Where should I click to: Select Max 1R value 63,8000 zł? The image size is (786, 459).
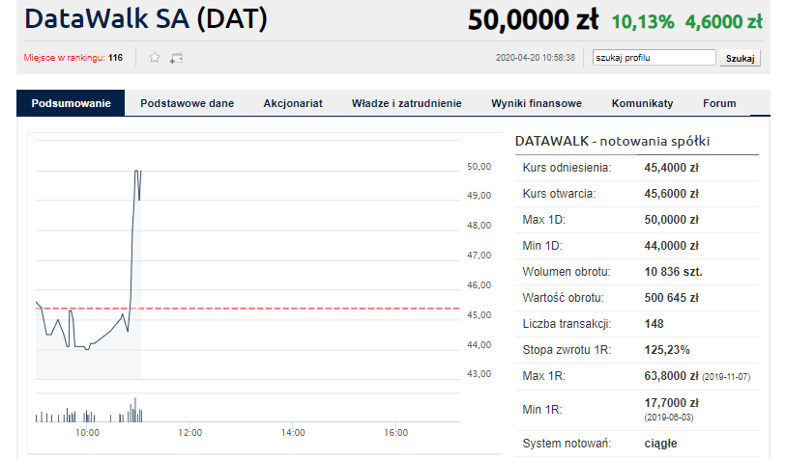pyautogui.click(x=671, y=376)
